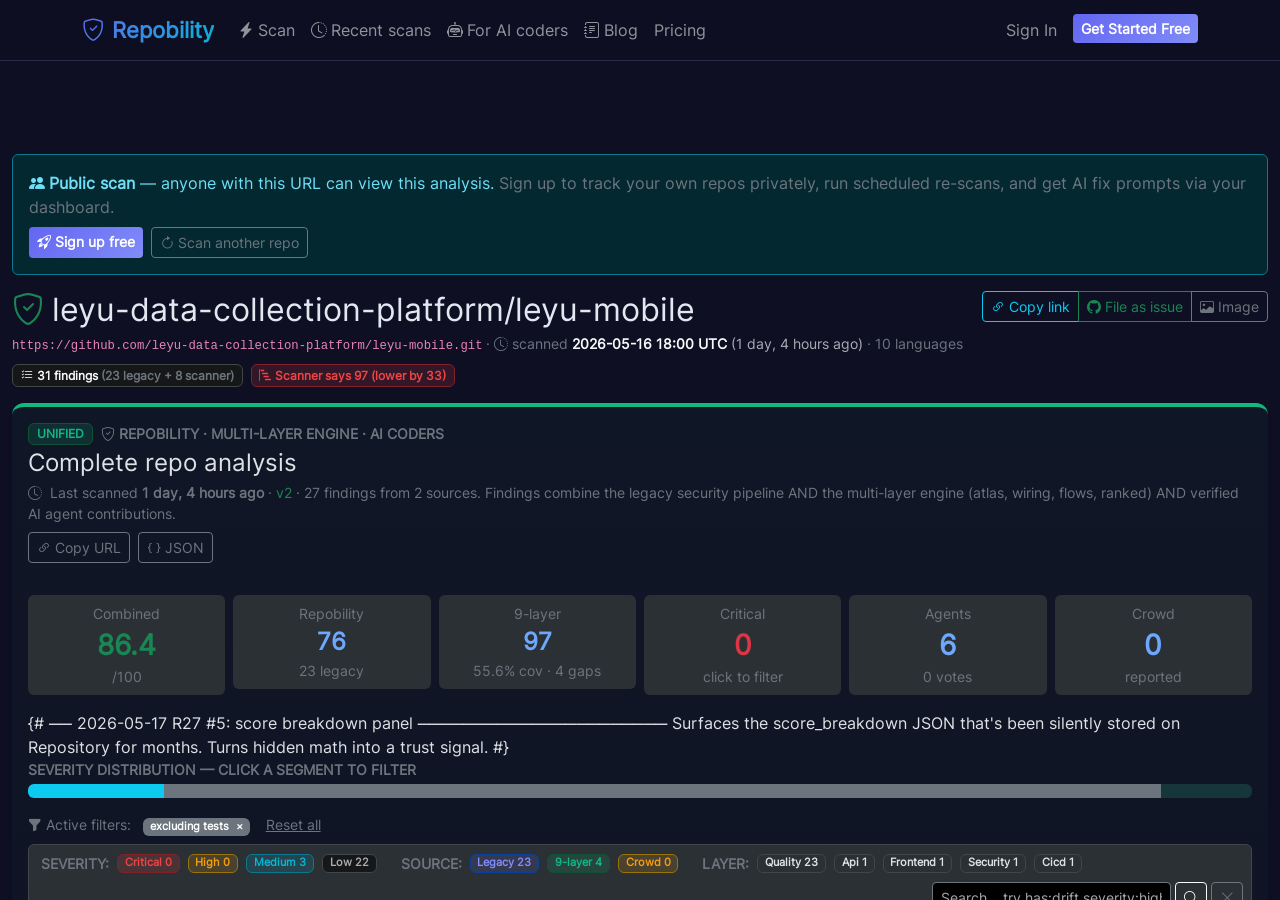Toggle the Frontend 1 layer filter
1280x900 pixels.
(917, 863)
